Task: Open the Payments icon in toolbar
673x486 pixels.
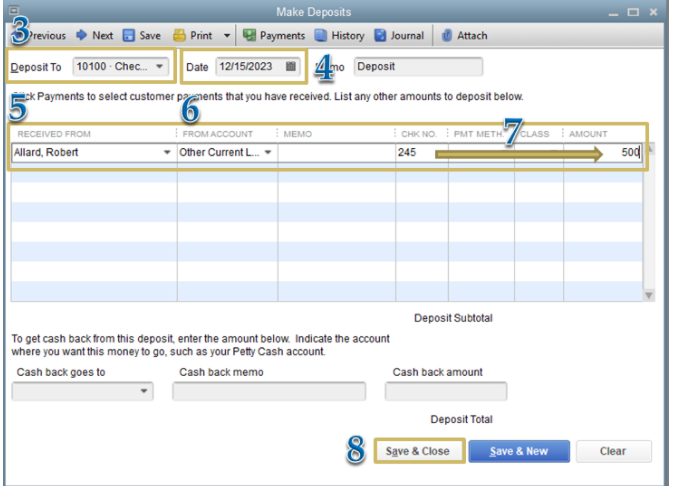Action: click(x=249, y=35)
